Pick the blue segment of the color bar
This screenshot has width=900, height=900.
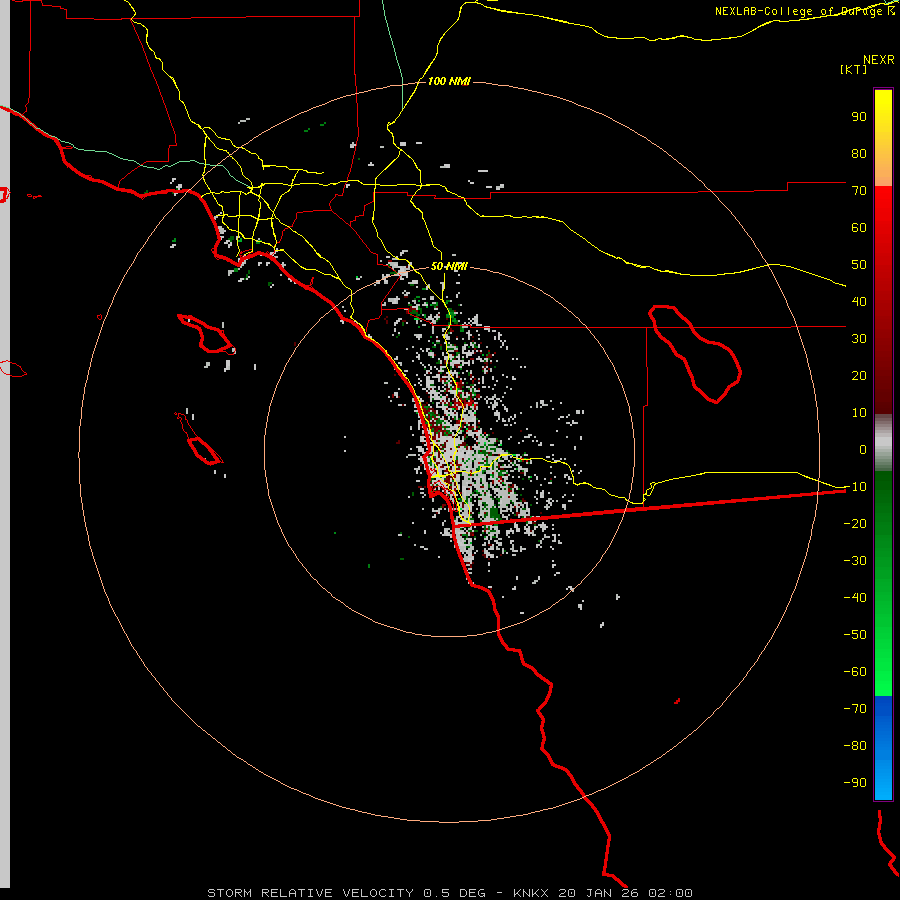pos(883,748)
